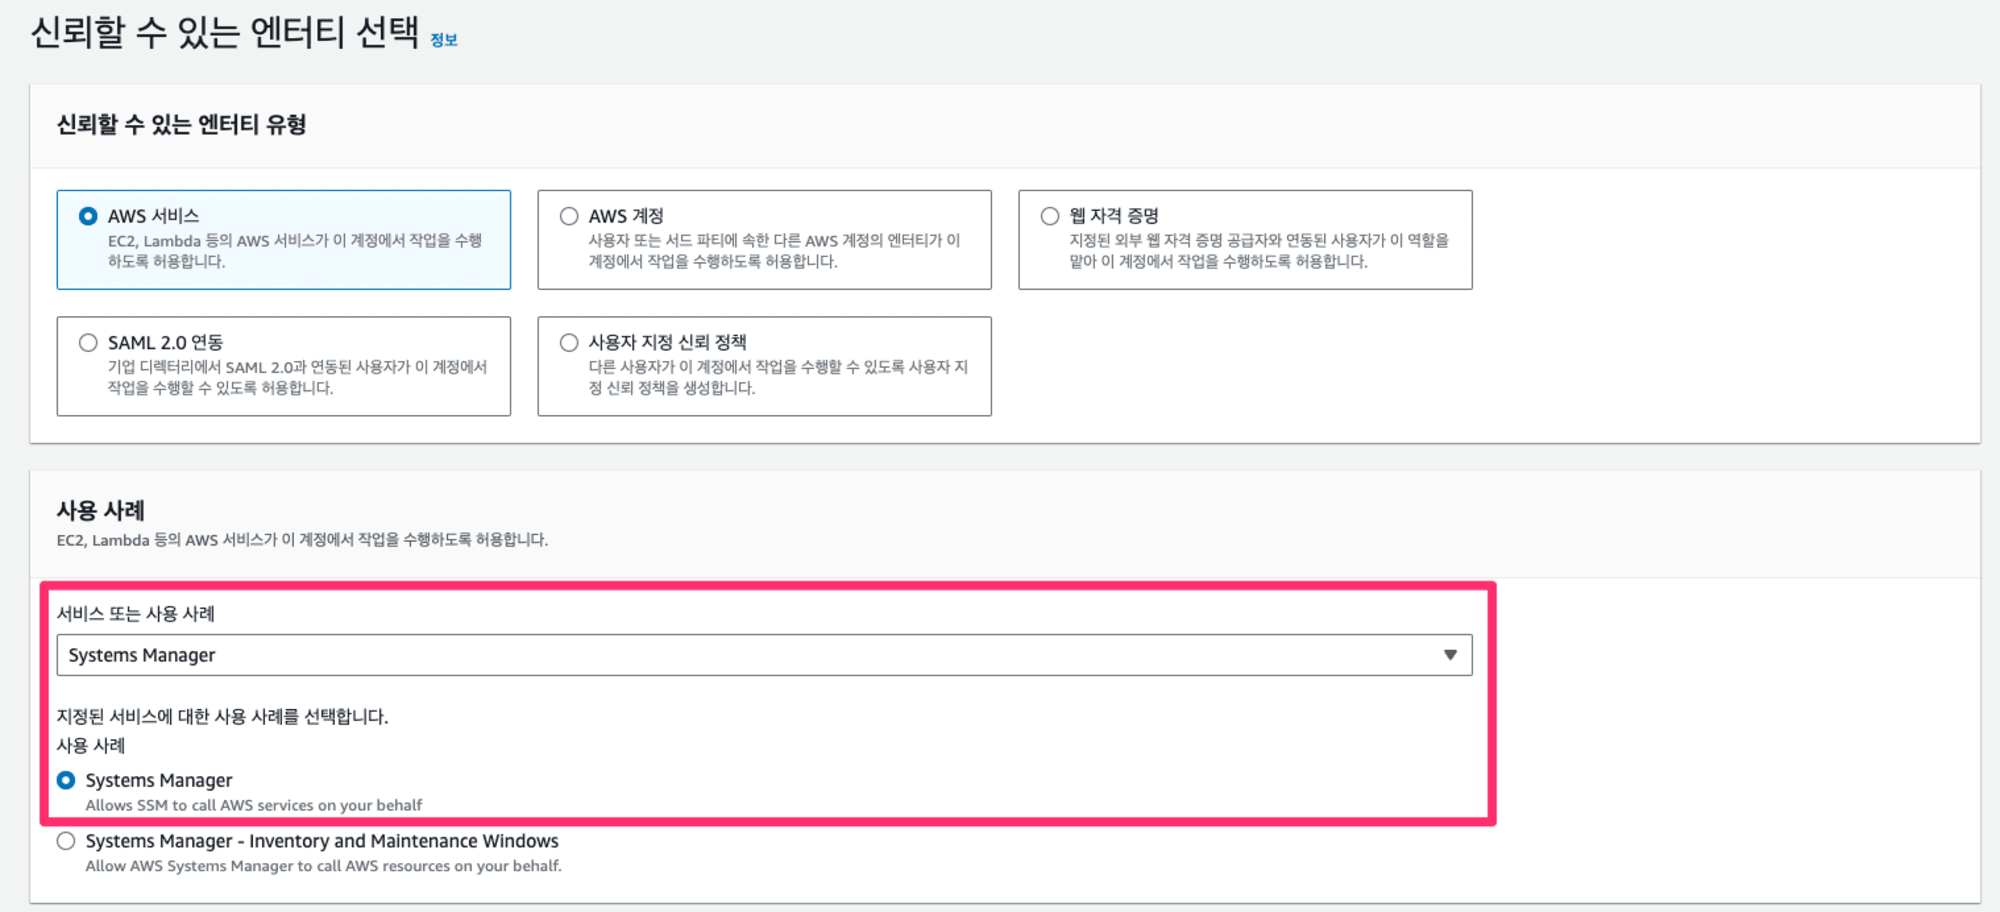This screenshot has height=912, width=2000.
Task: Choose the 웹 자격 증명 option
Action: pyautogui.click(x=1050, y=216)
